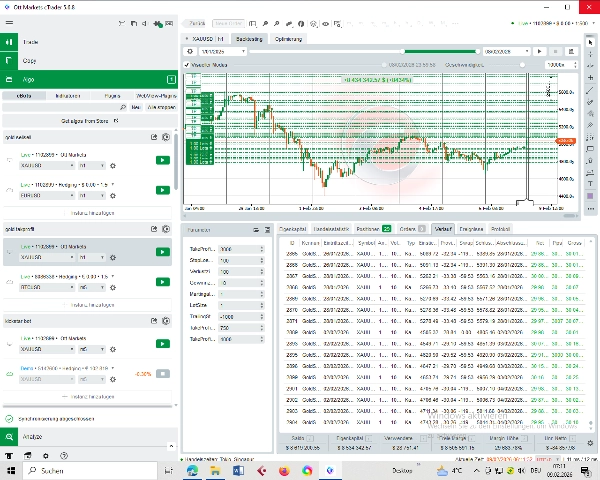Adjust the StopLoss parameter stepper
600x480 pixels.
point(262,260)
